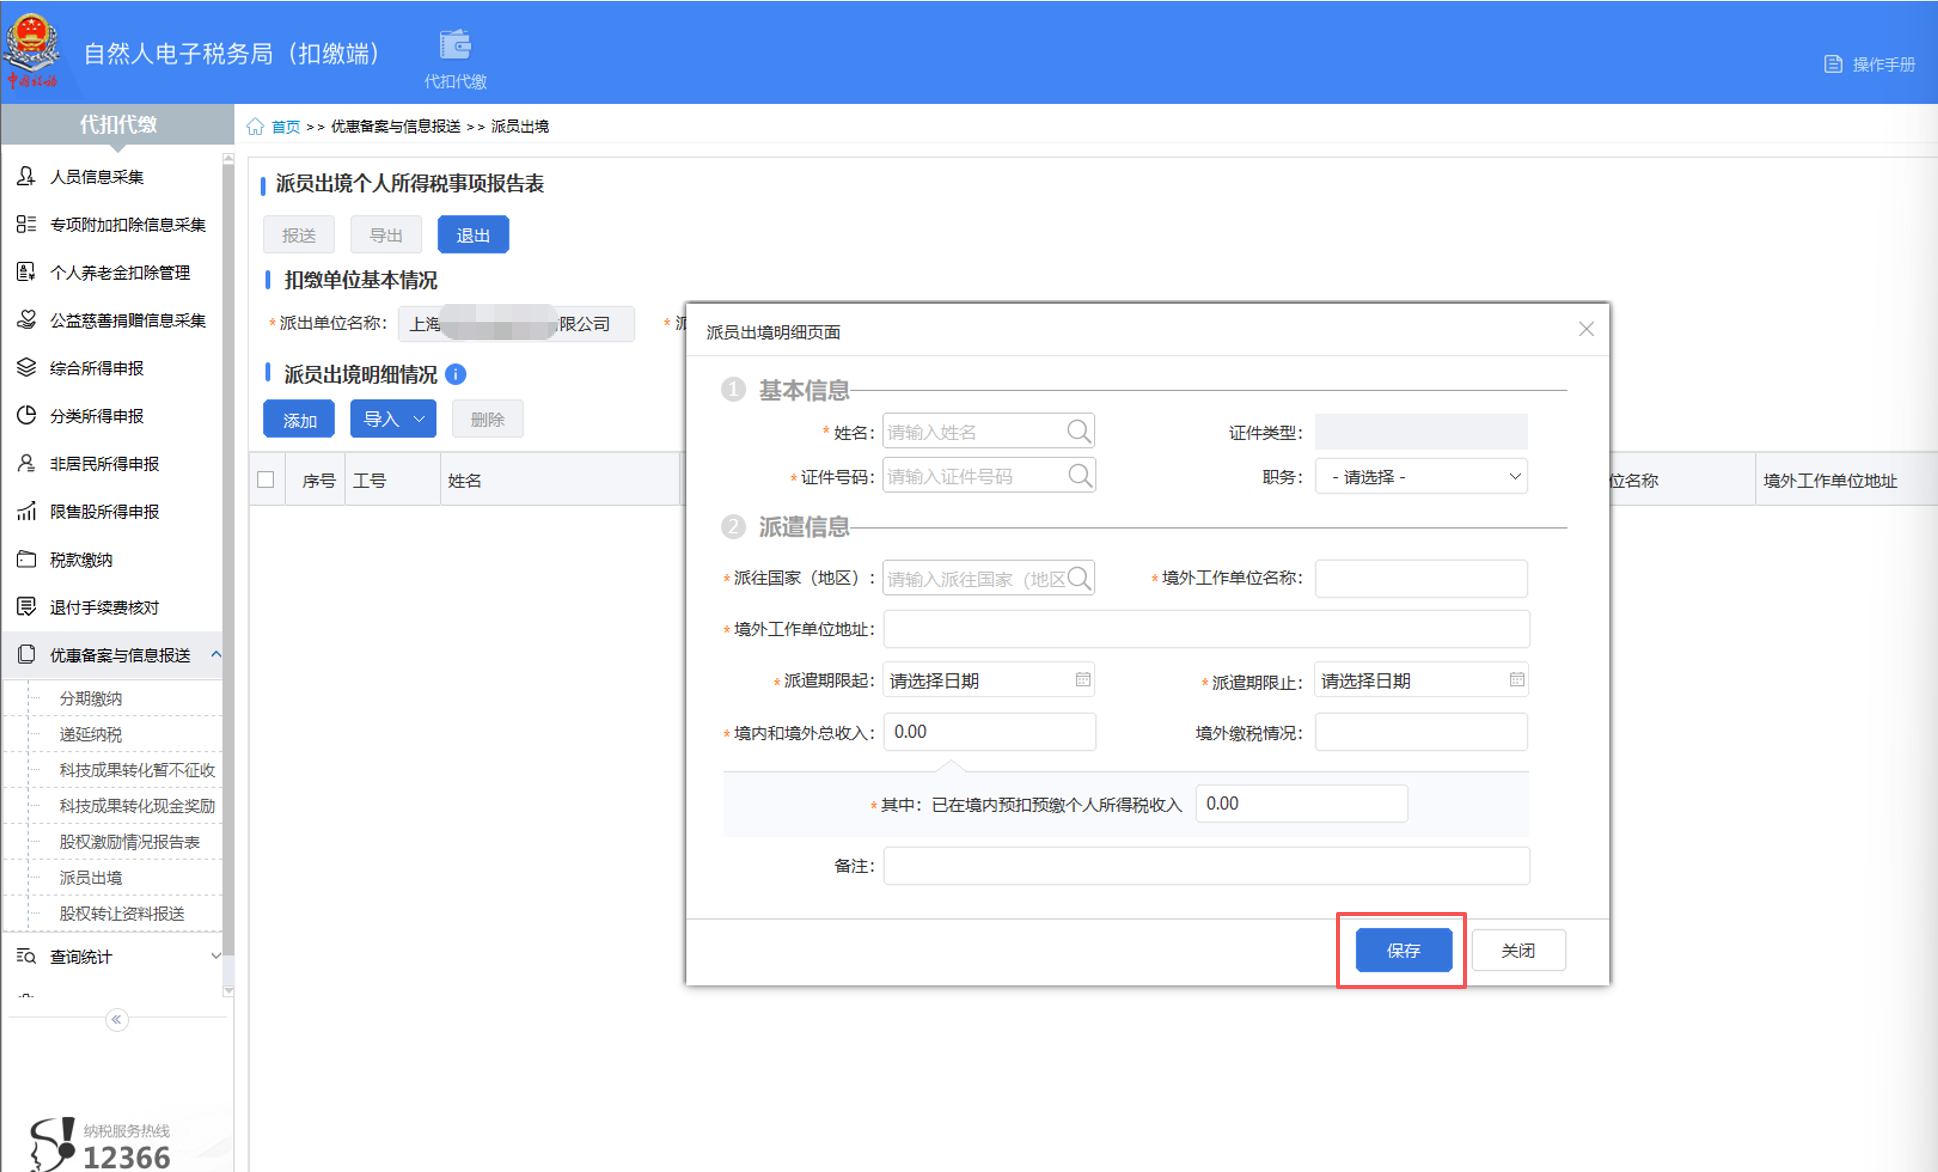Screen dimensions: 1938x1172
Task: Select the 综合所得申报 sidebar icon
Action: [25, 368]
